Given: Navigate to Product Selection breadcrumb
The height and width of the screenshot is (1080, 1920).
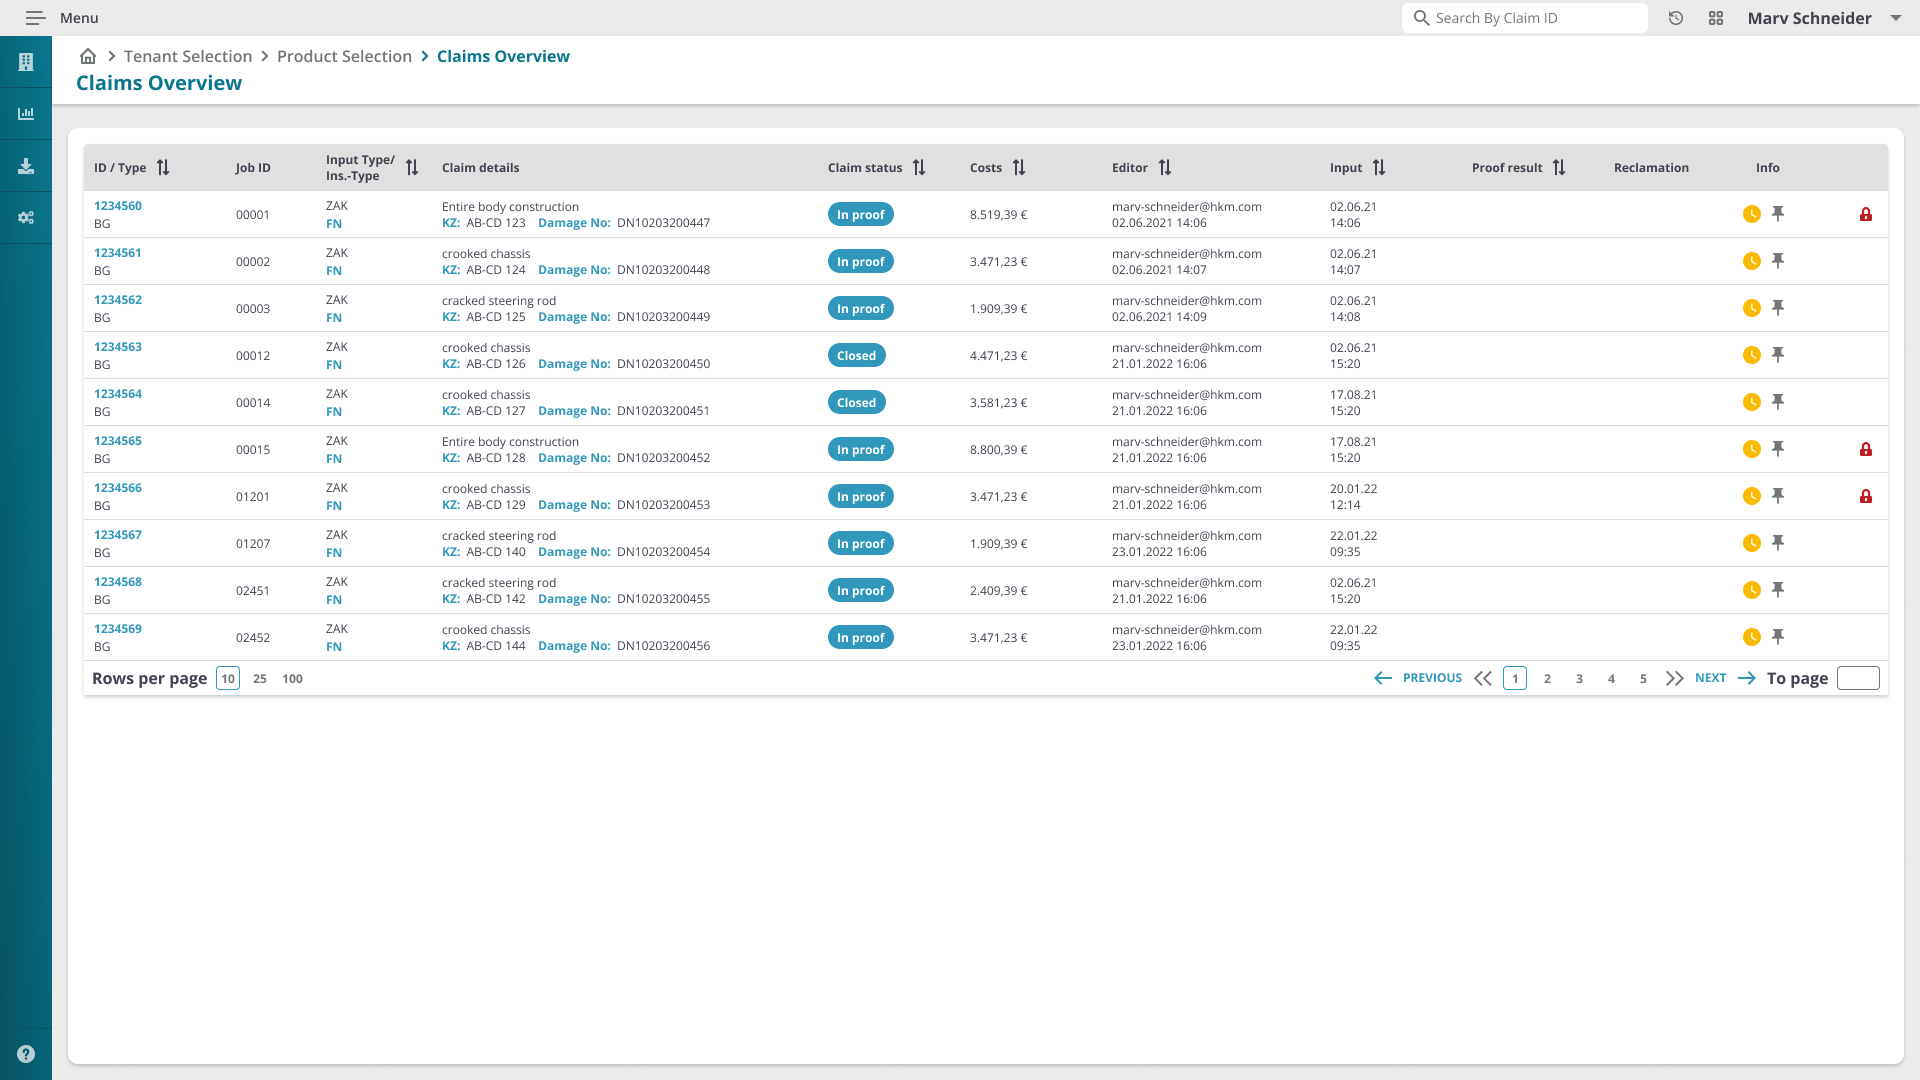Looking at the screenshot, I should point(344,56).
